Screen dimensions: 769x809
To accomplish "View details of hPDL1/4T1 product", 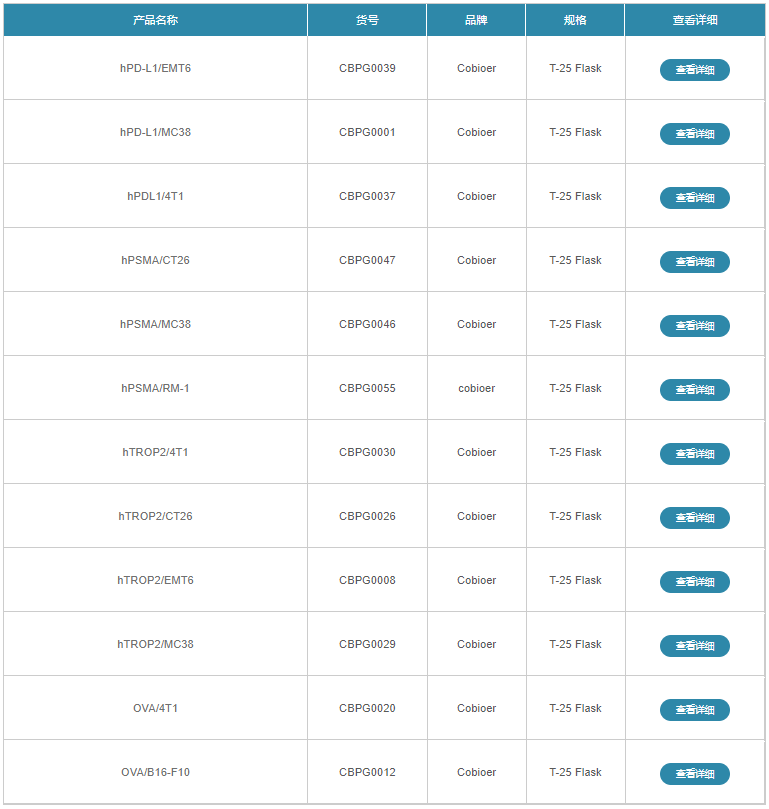I will pos(694,198).
